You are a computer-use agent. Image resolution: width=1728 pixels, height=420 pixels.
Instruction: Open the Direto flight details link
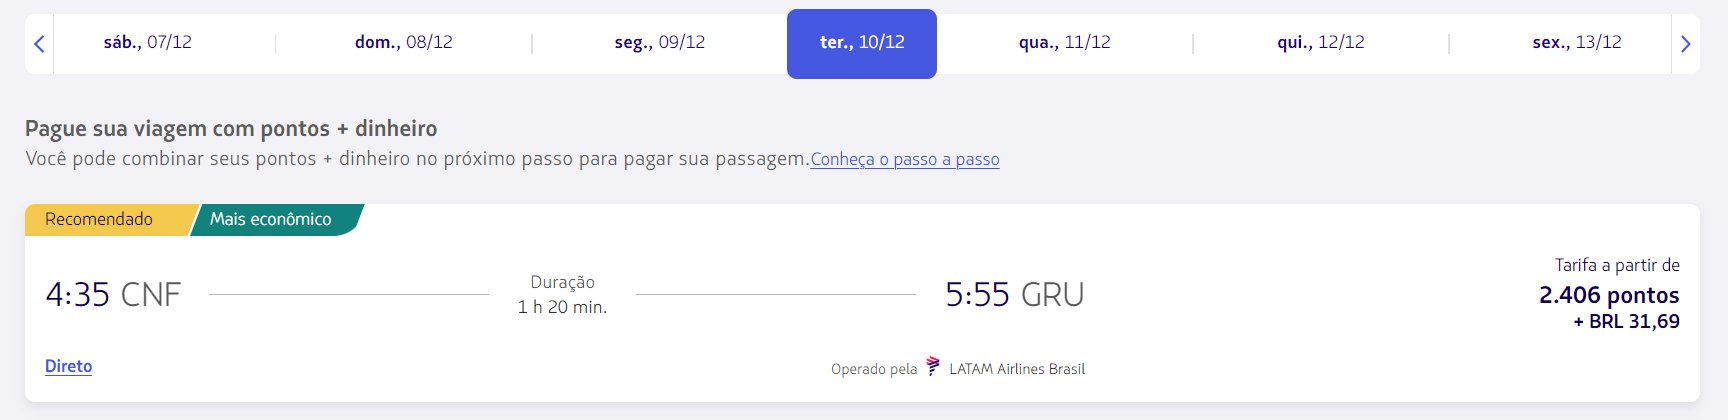tap(69, 366)
